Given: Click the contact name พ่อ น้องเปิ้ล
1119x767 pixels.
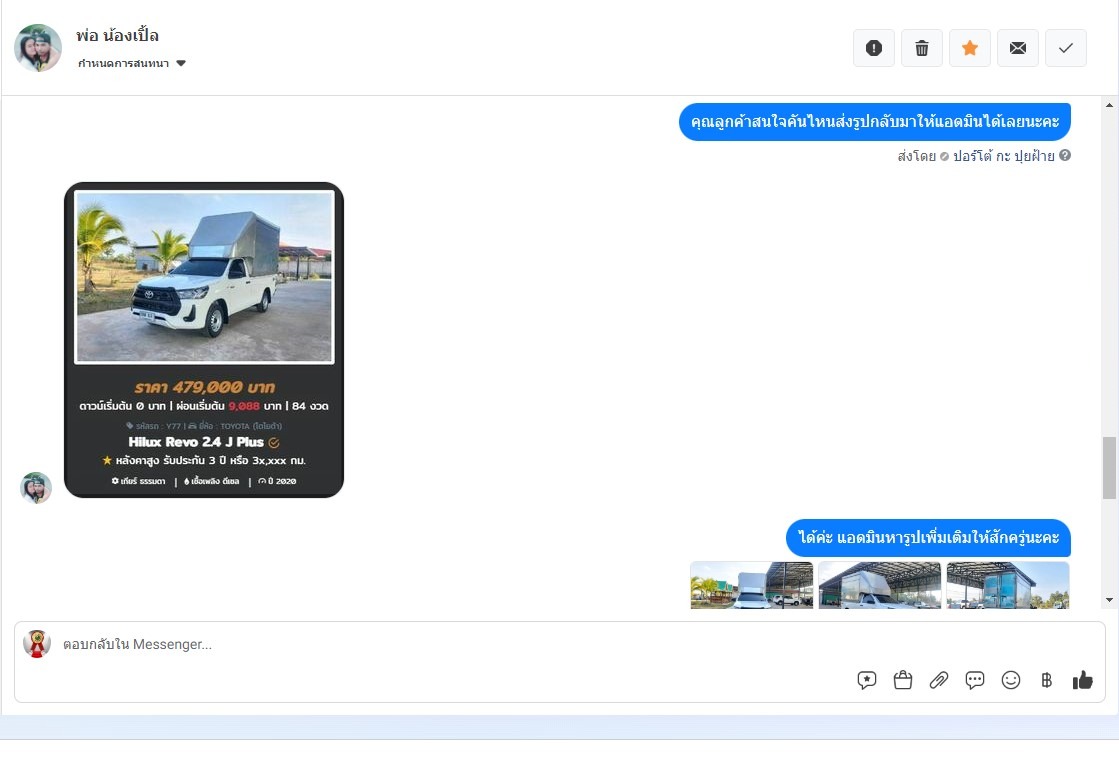Looking at the screenshot, I should click(118, 36).
